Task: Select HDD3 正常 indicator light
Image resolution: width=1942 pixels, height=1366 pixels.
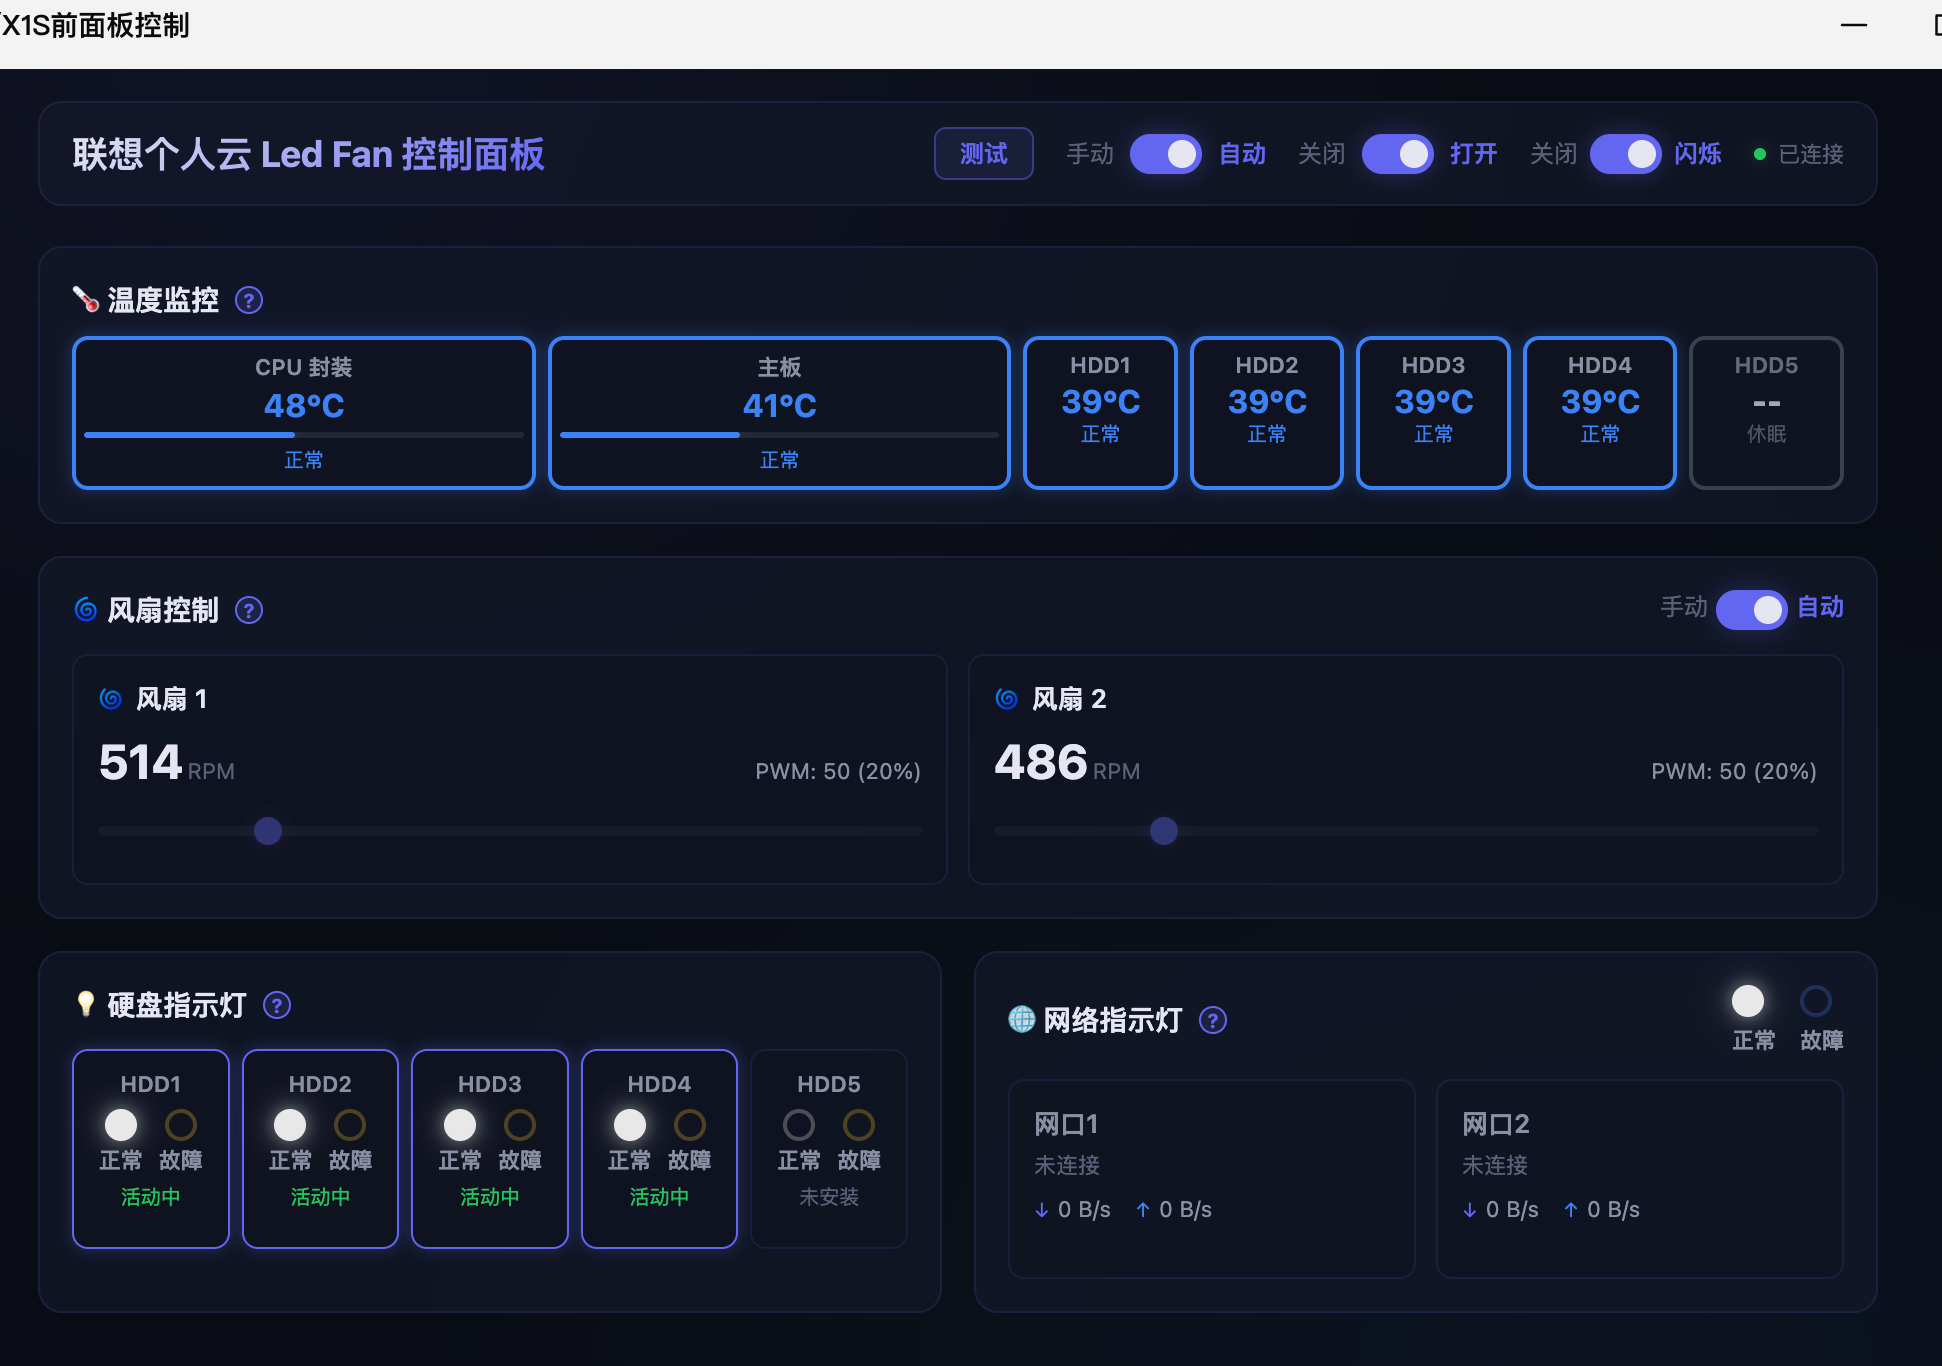Action: [x=460, y=1125]
